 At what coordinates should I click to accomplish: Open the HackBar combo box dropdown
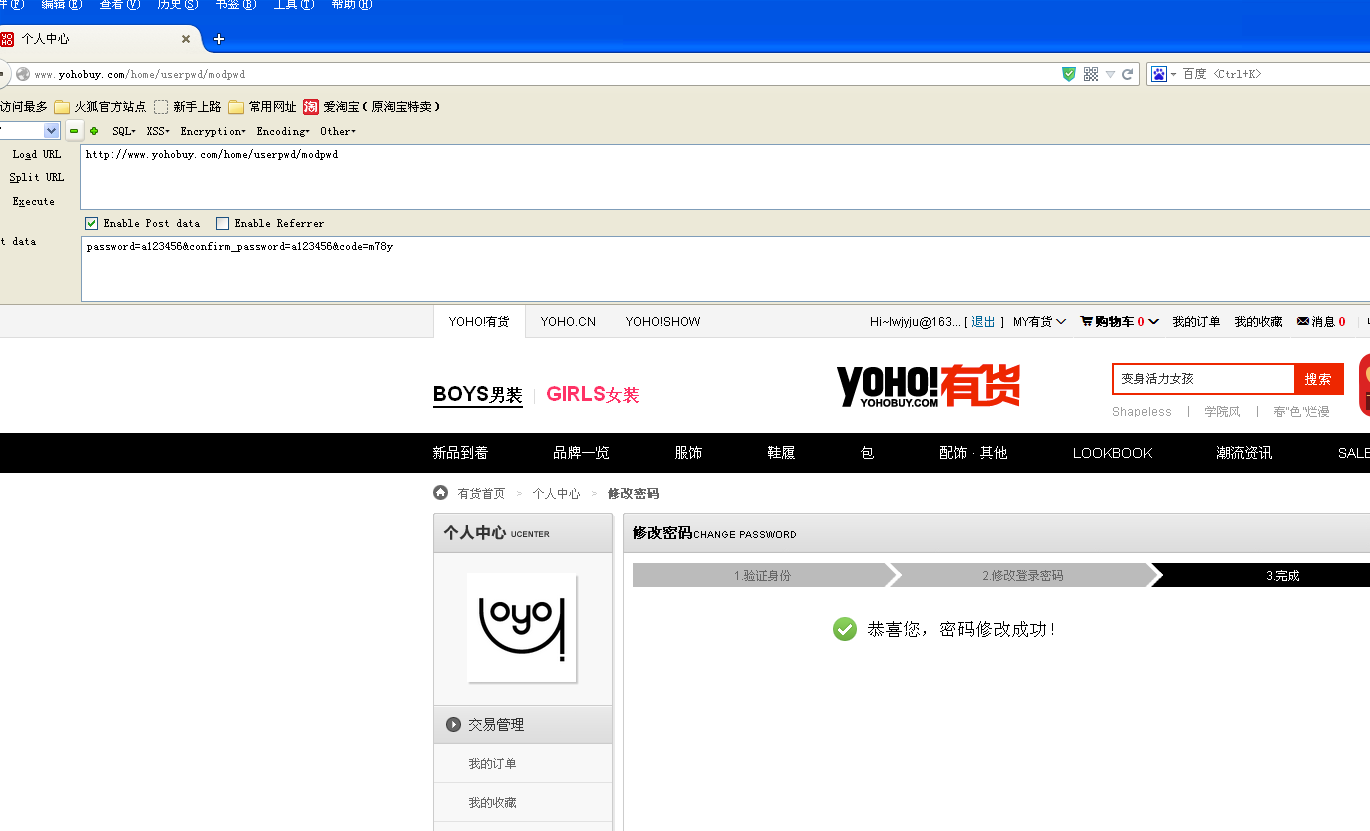click(52, 131)
